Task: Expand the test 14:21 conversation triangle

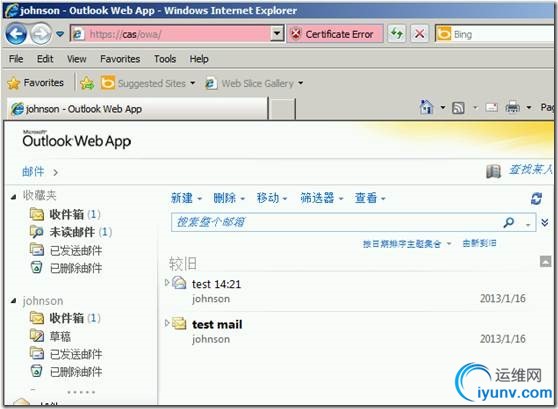Action: 167,283
